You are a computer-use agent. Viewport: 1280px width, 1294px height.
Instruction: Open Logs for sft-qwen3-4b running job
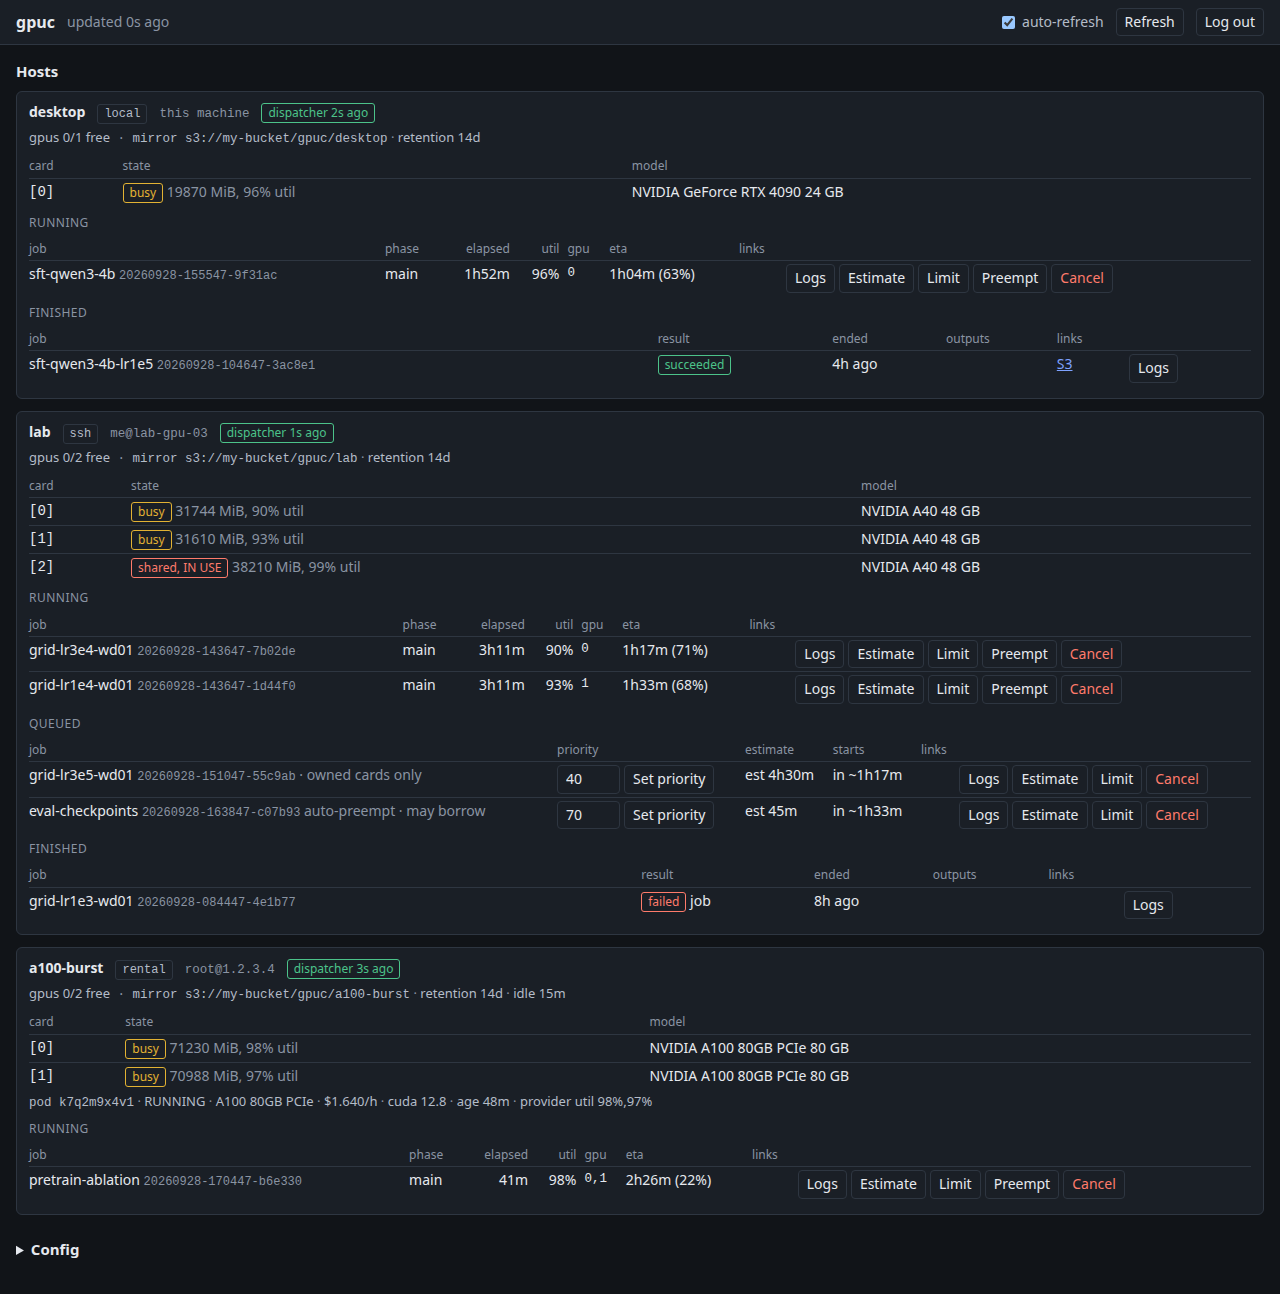810,278
